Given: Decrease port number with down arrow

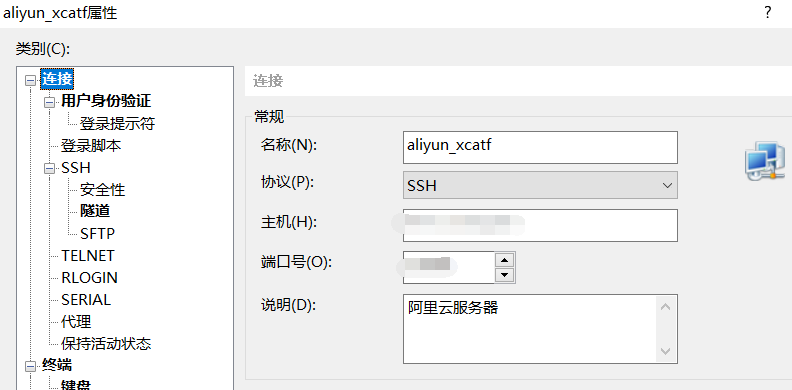Looking at the screenshot, I should coord(505,275).
